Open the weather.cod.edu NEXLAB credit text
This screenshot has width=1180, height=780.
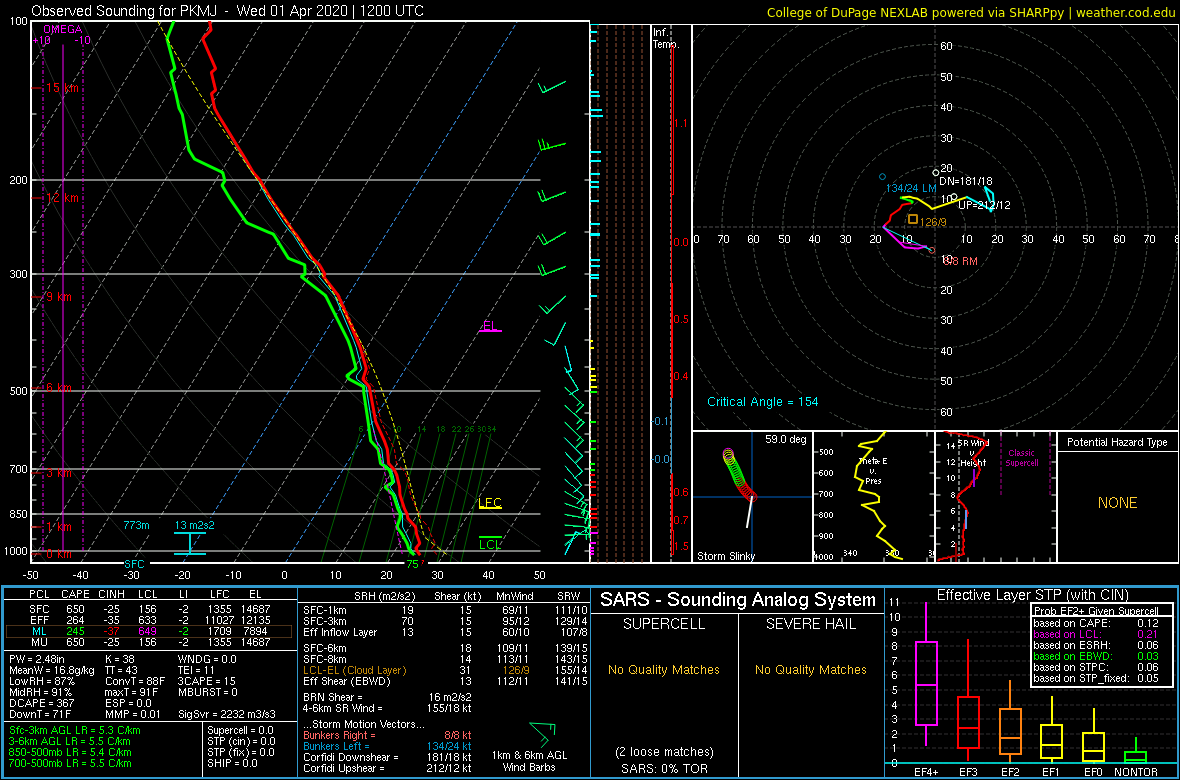click(971, 11)
